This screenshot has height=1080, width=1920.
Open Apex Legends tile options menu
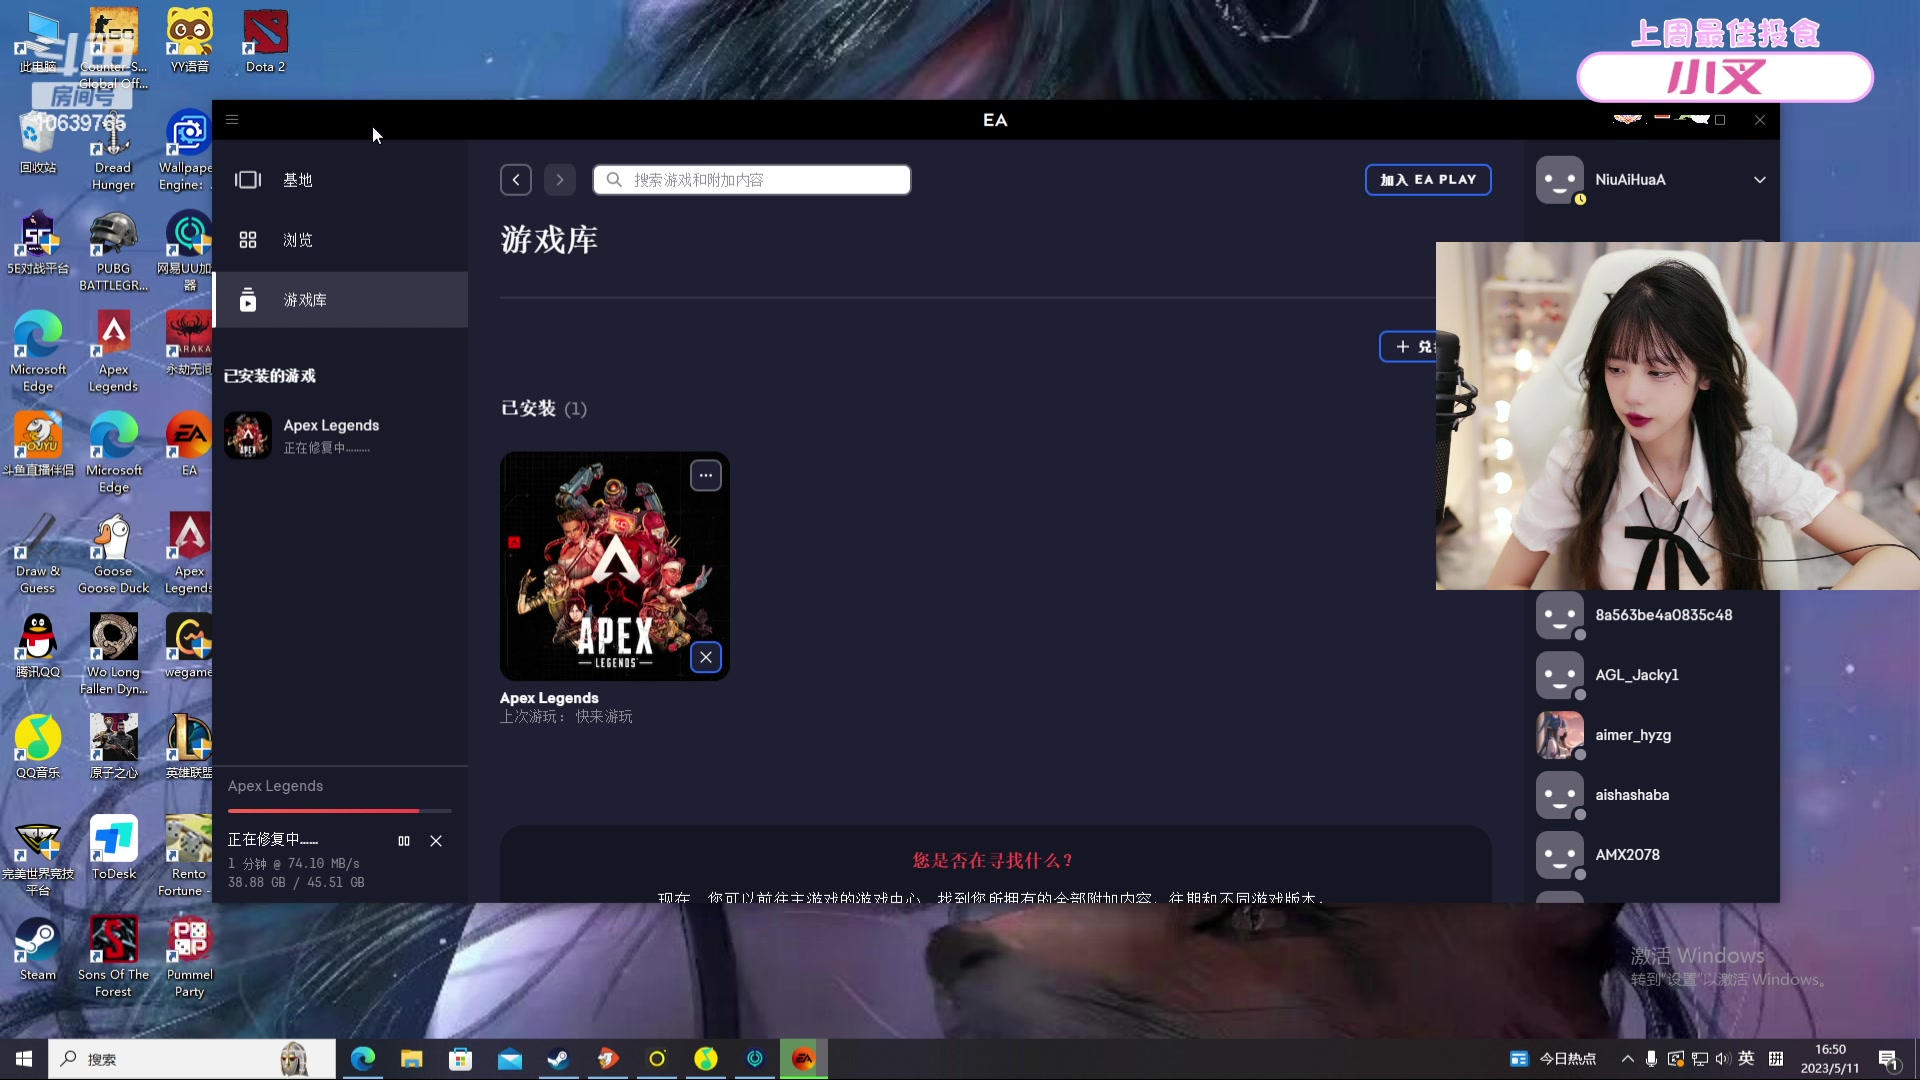706,476
